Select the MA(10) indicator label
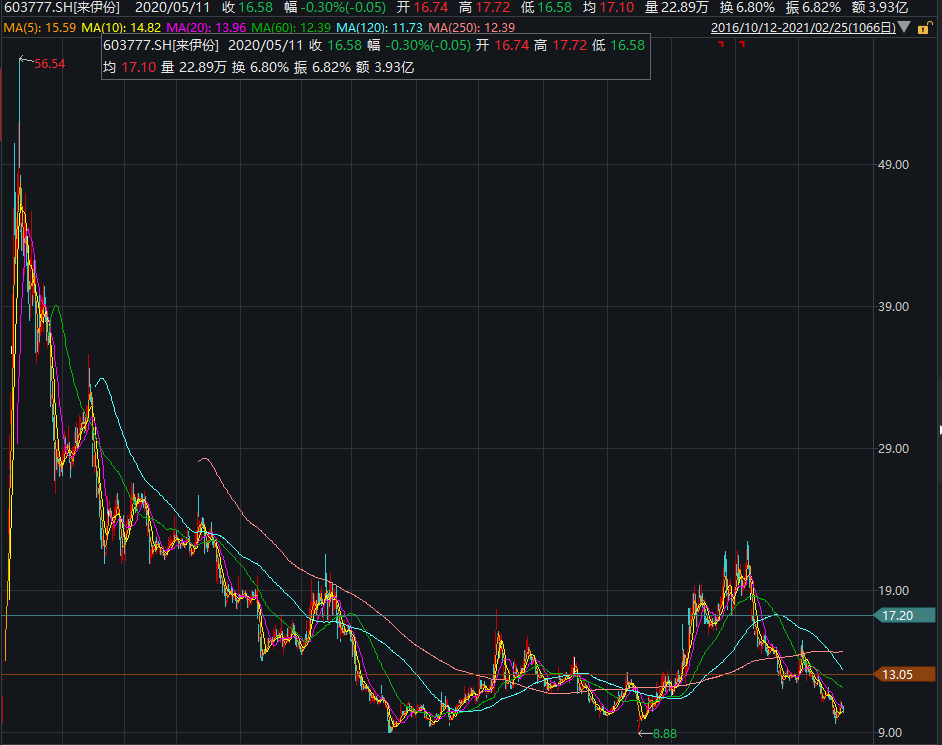The width and height of the screenshot is (942, 745). point(121,28)
